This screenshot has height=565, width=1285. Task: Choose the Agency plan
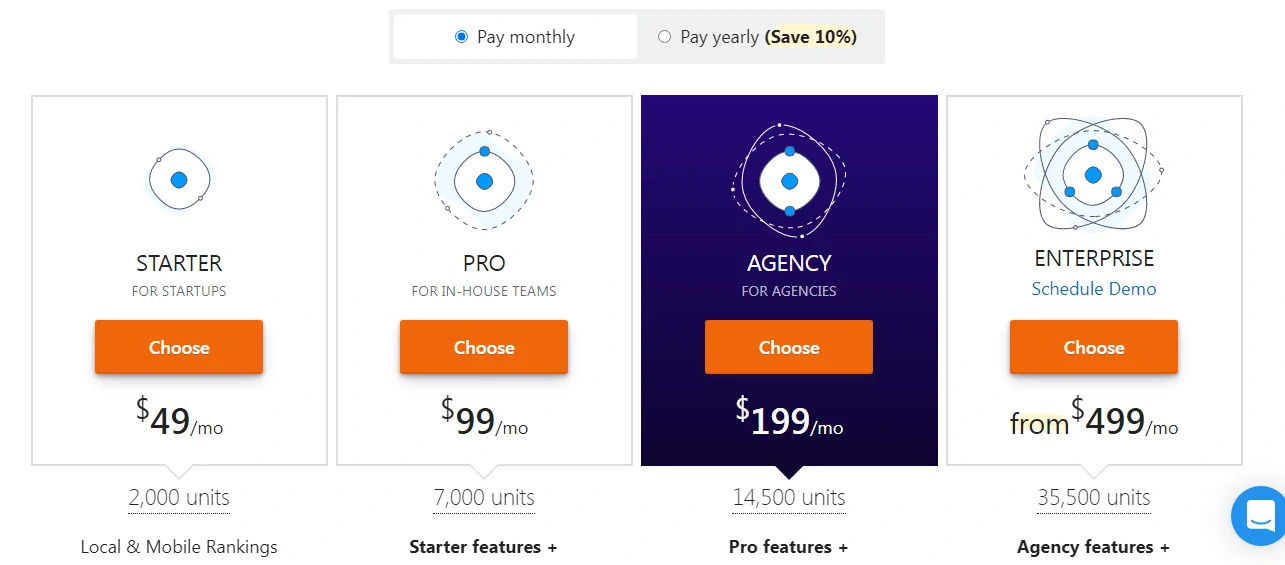point(789,347)
